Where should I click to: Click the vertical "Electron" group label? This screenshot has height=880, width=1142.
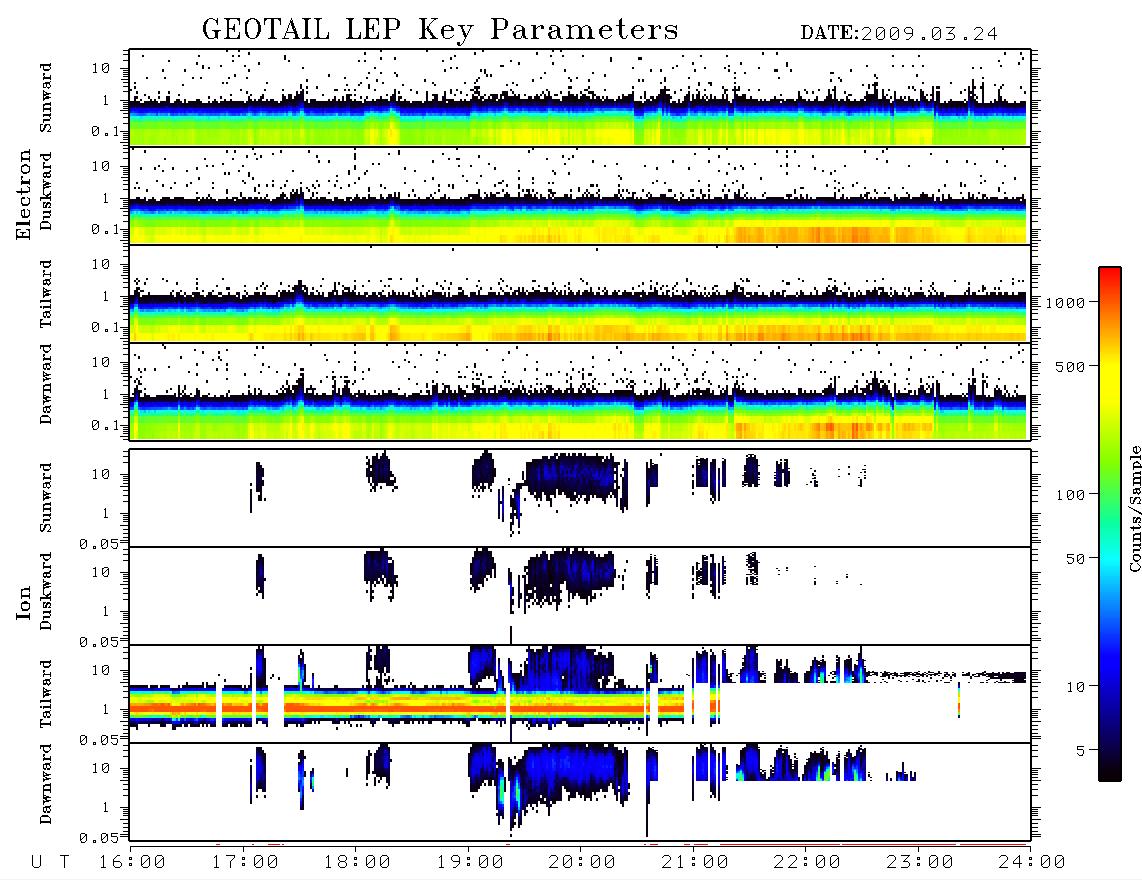[x=23, y=195]
